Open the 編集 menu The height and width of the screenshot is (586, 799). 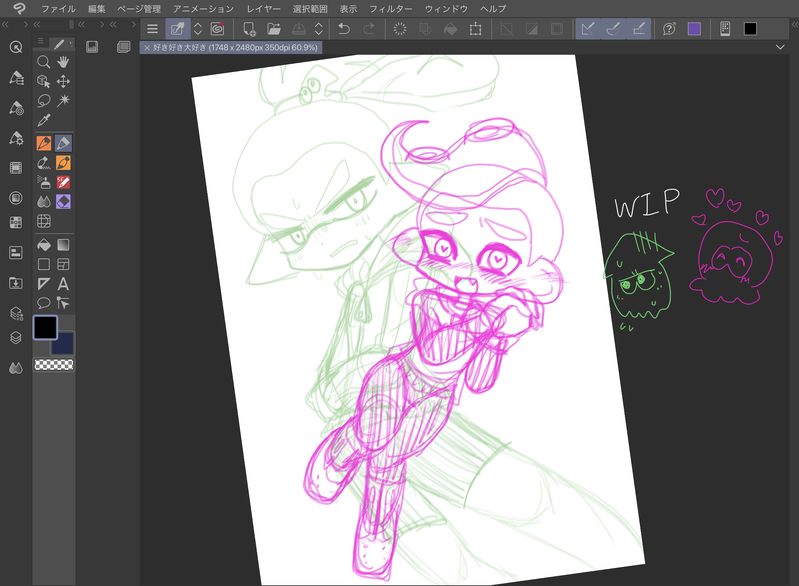[96, 9]
